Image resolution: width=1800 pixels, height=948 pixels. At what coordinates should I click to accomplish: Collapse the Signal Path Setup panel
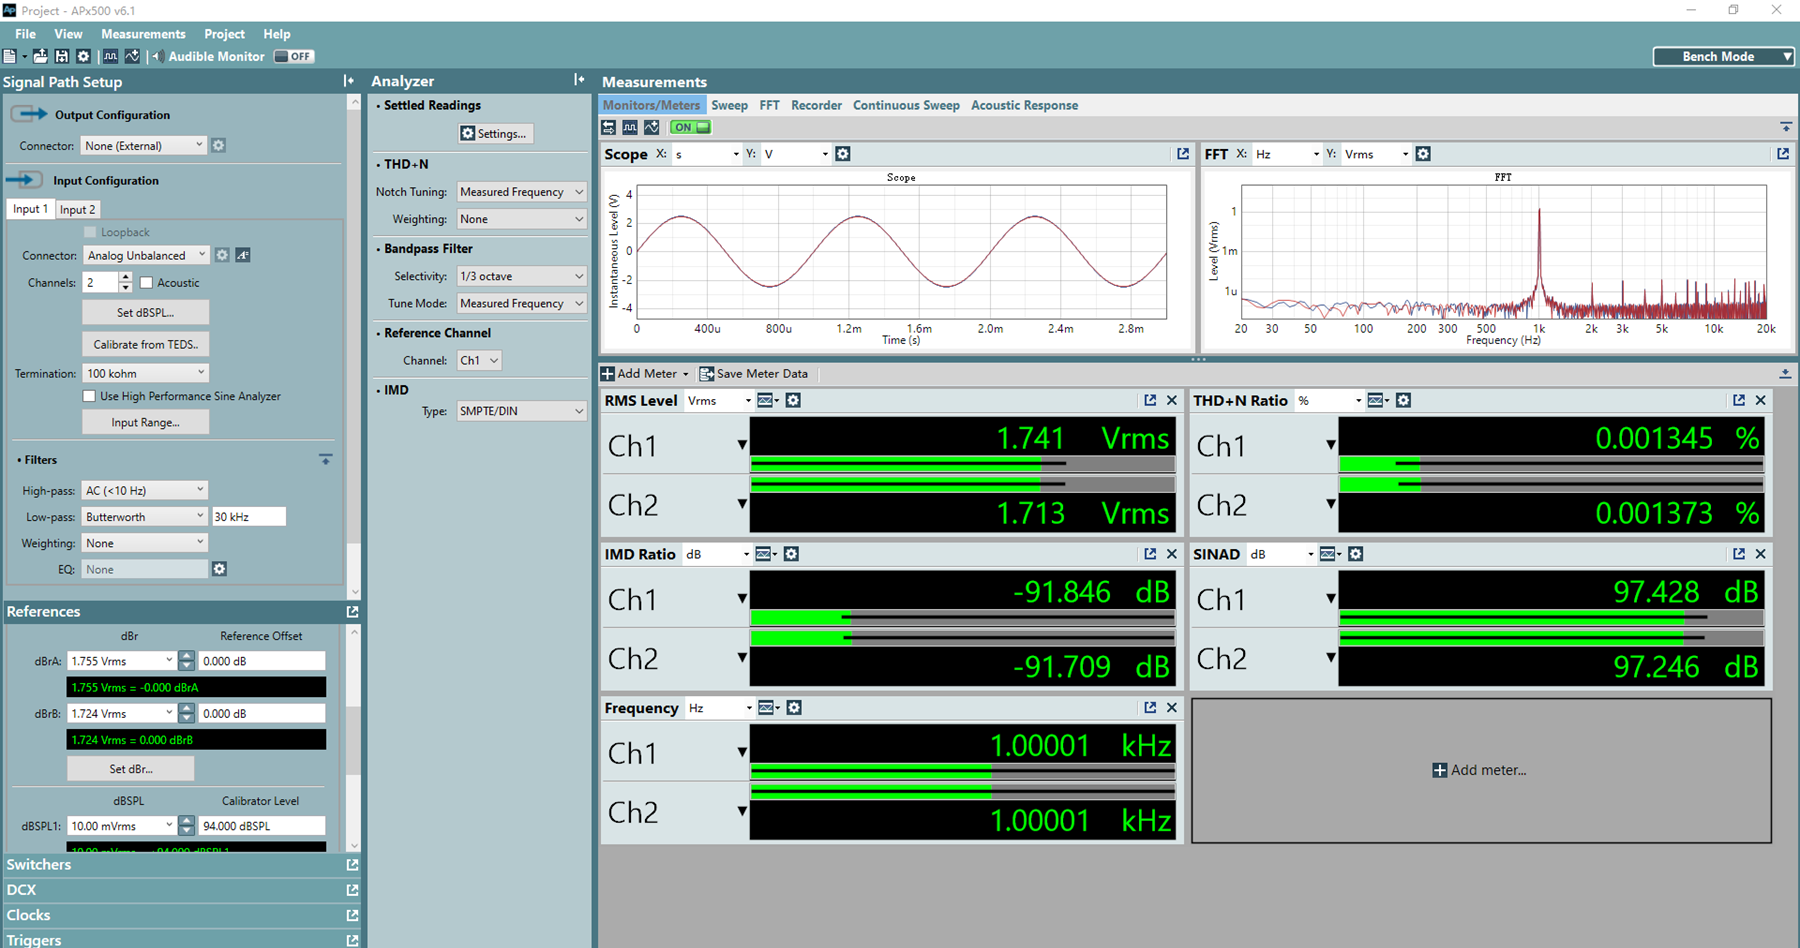coord(348,81)
